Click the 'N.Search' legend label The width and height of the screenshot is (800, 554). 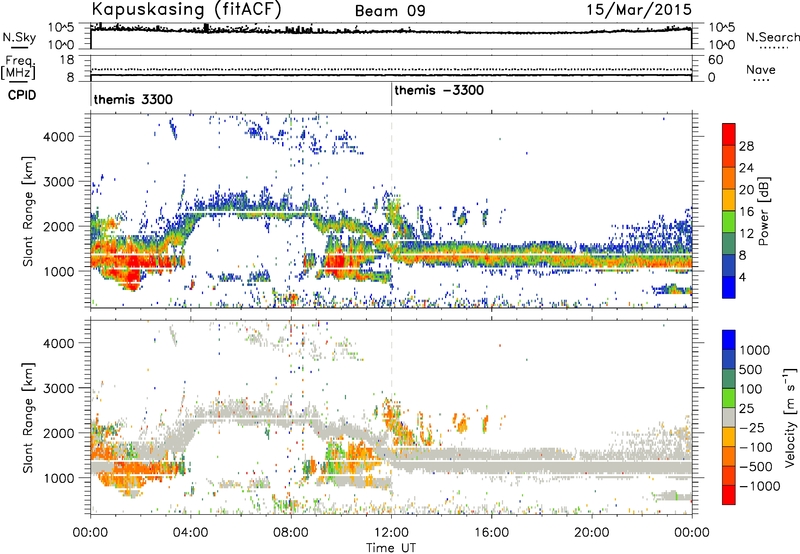point(772,37)
